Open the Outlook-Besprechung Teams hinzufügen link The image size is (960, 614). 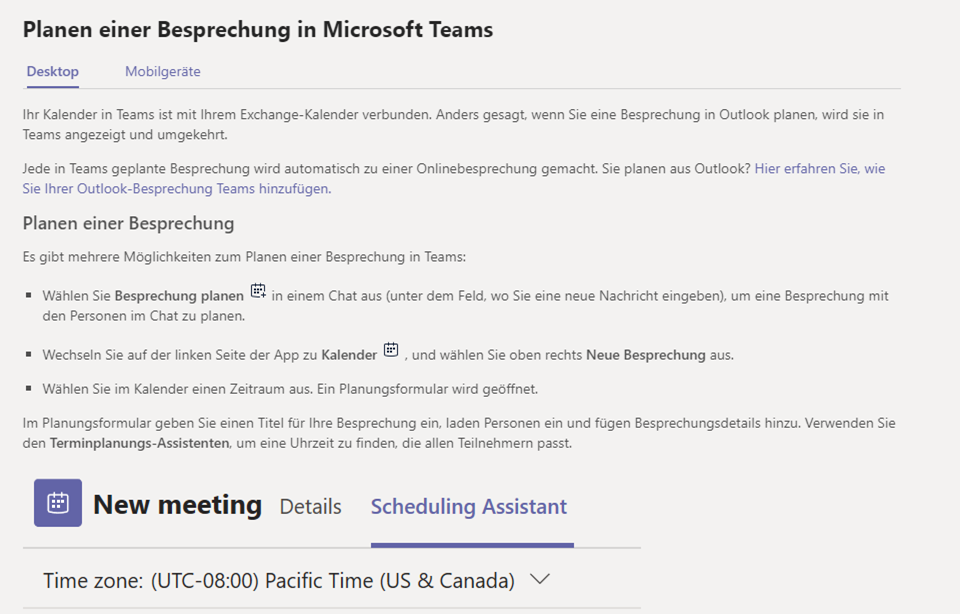point(177,189)
